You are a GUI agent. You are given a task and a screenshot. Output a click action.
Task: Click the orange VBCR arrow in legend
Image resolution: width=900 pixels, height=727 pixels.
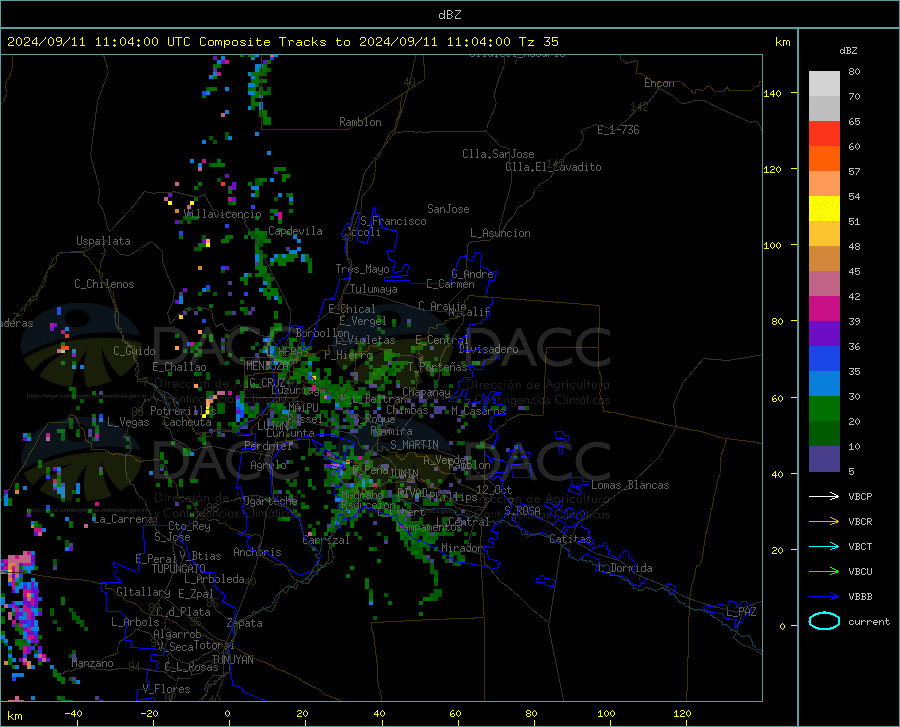(824, 522)
